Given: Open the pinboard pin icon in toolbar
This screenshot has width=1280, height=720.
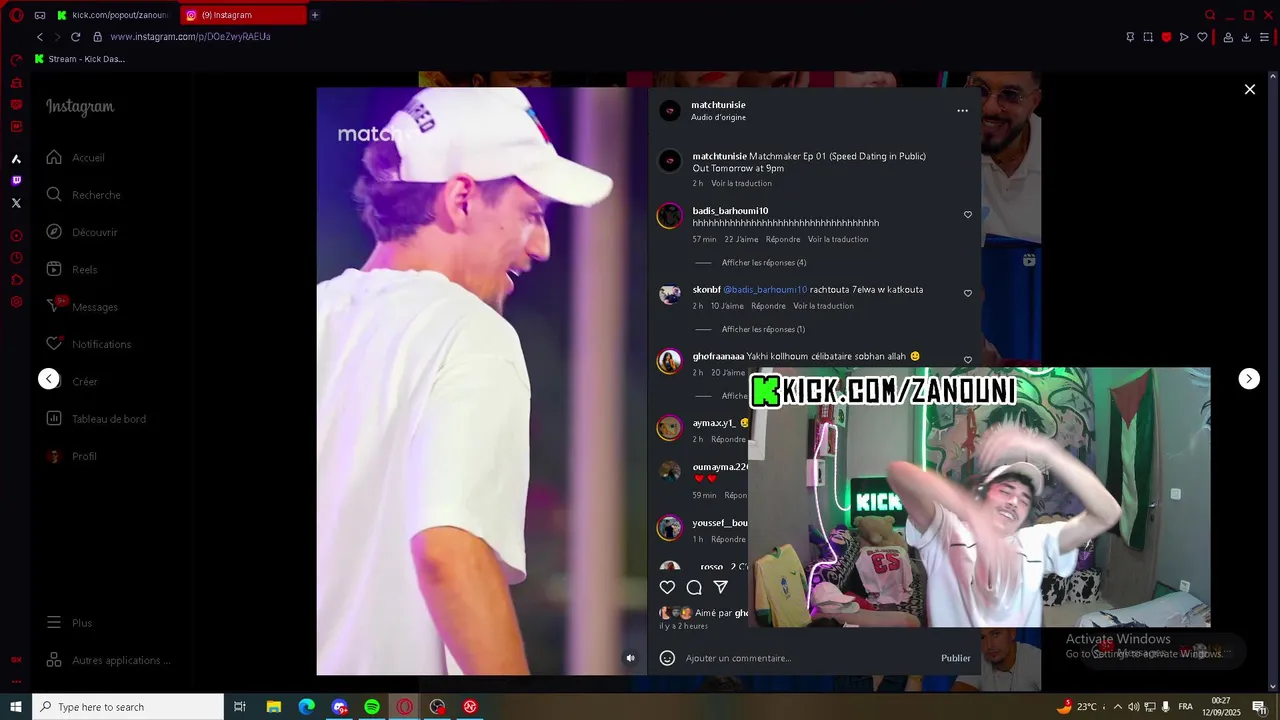Looking at the screenshot, I should coord(1130,37).
